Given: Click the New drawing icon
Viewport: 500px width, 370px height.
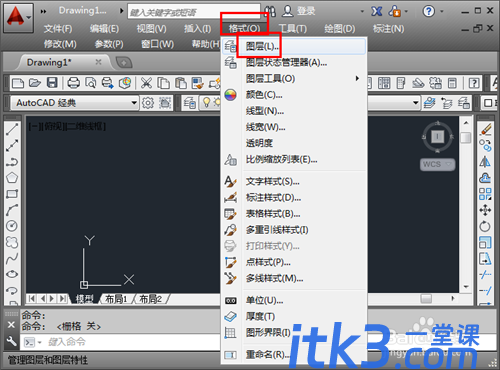Looking at the screenshot, I should coord(18,83).
